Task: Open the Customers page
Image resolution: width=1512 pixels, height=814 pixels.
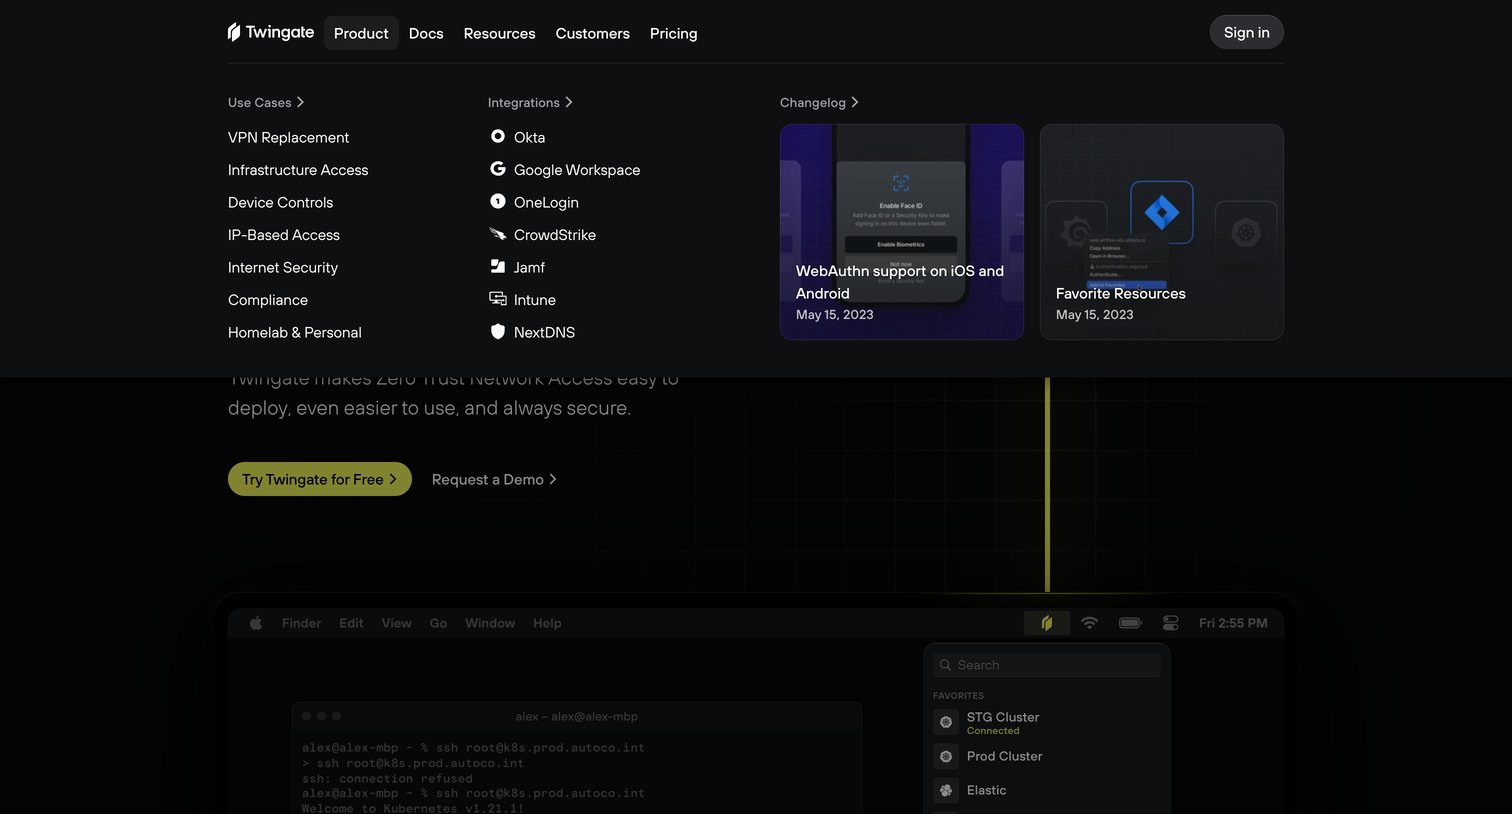Action: point(593,33)
